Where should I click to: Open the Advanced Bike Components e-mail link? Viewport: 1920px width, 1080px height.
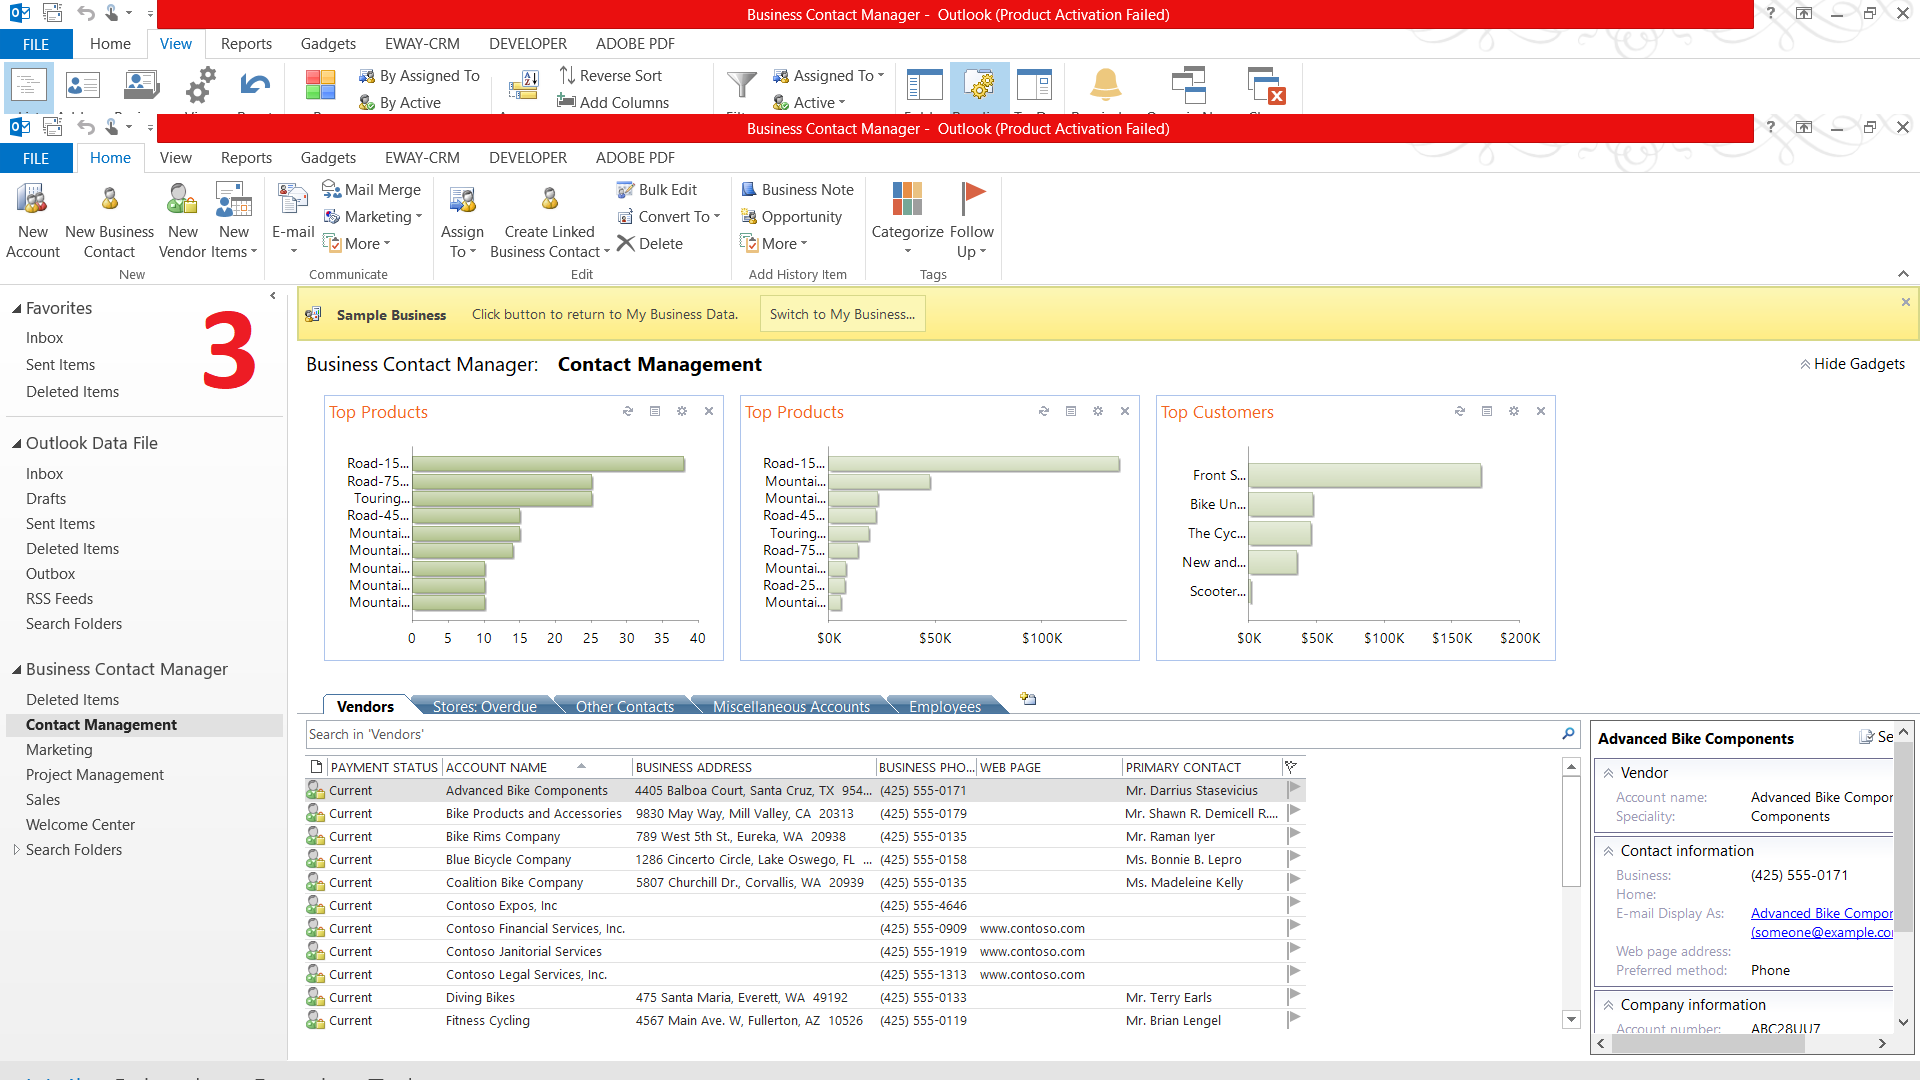(1821, 913)
